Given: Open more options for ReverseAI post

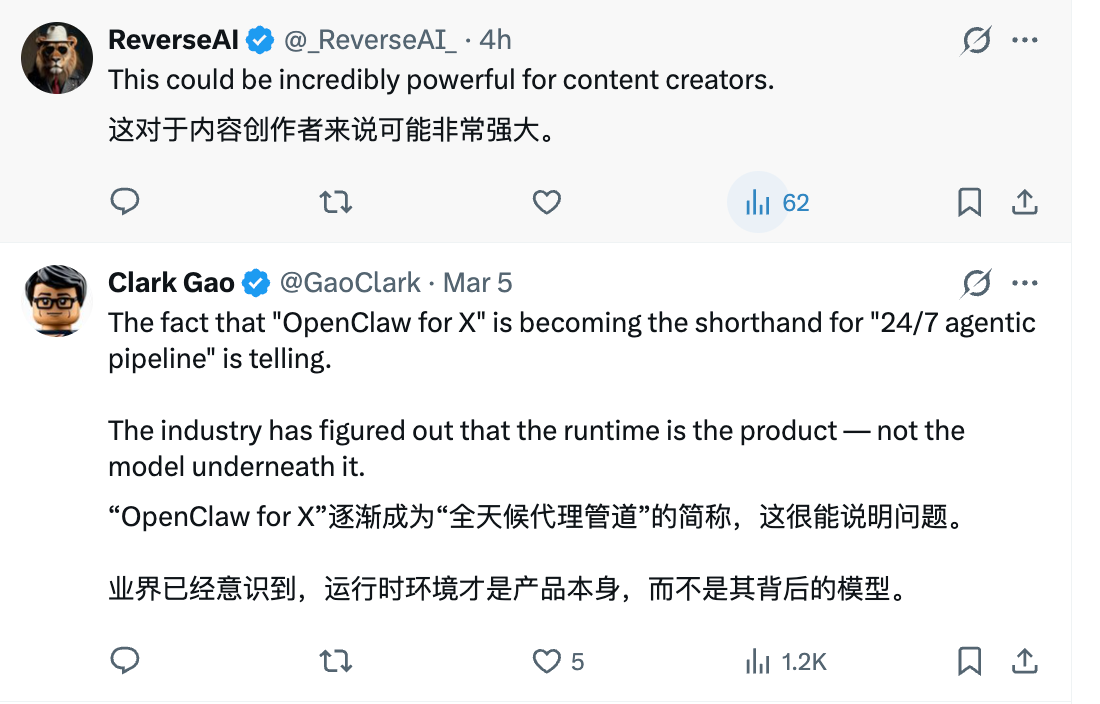Looking at the screenshot, I should [1025, 40].
